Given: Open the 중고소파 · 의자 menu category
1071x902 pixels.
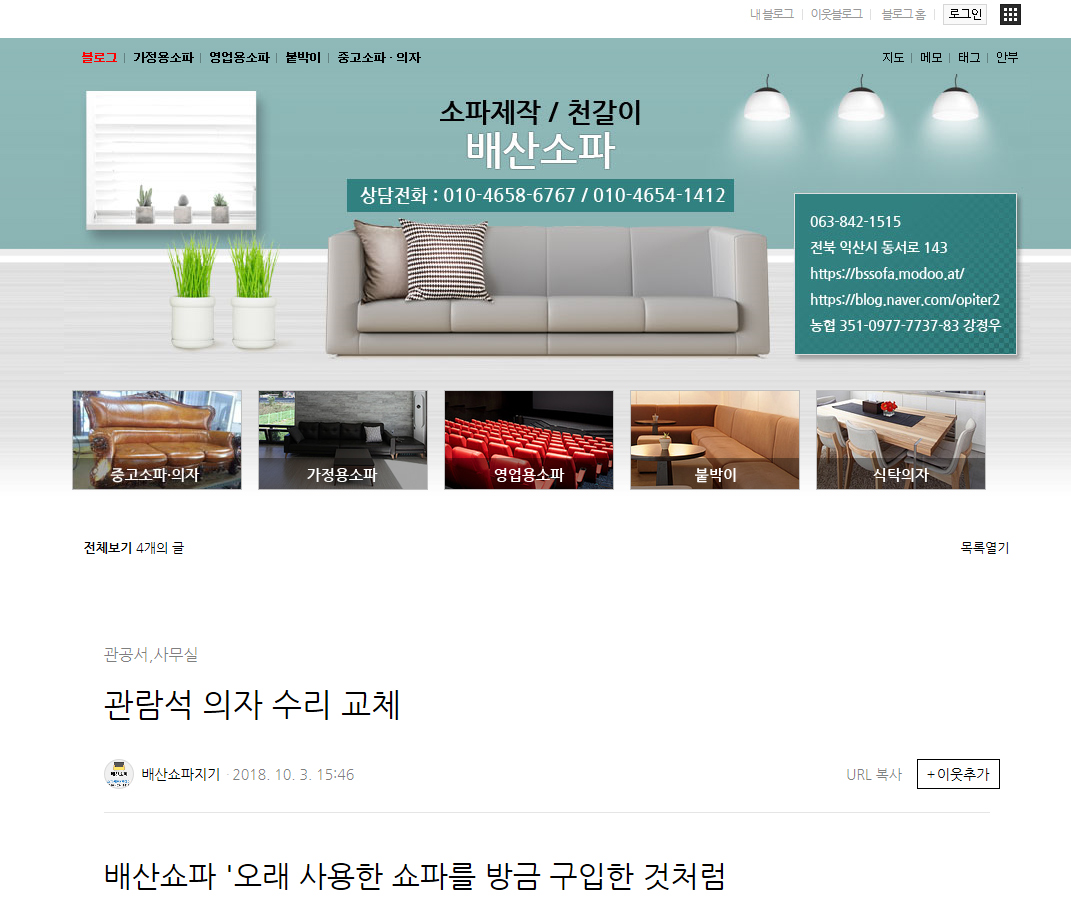Looking at the screenshot, I should click(379, 58).
